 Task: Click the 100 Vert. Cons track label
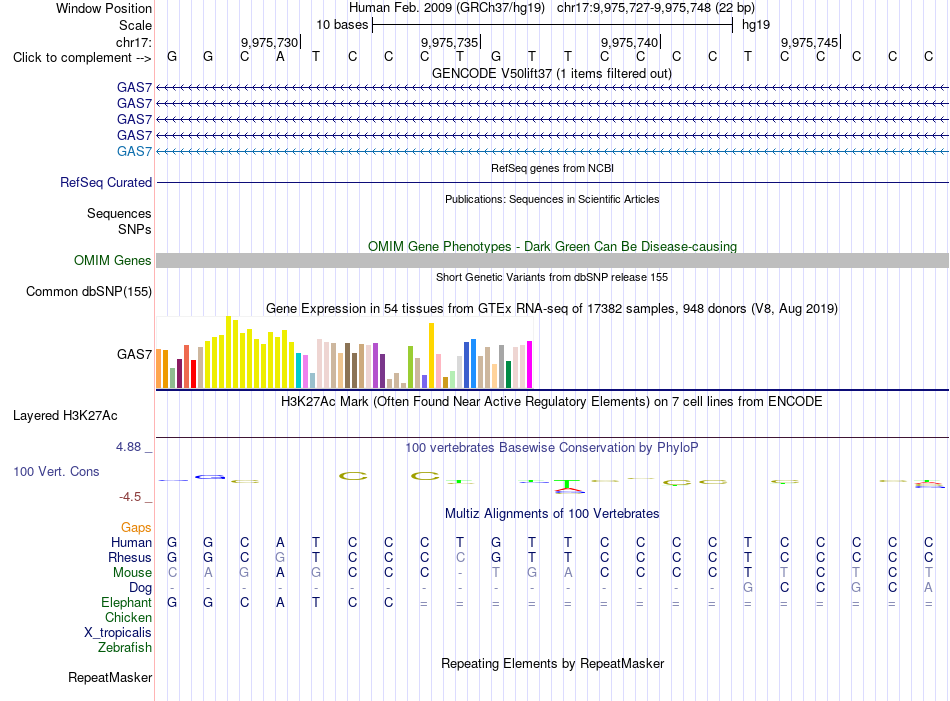56,471
